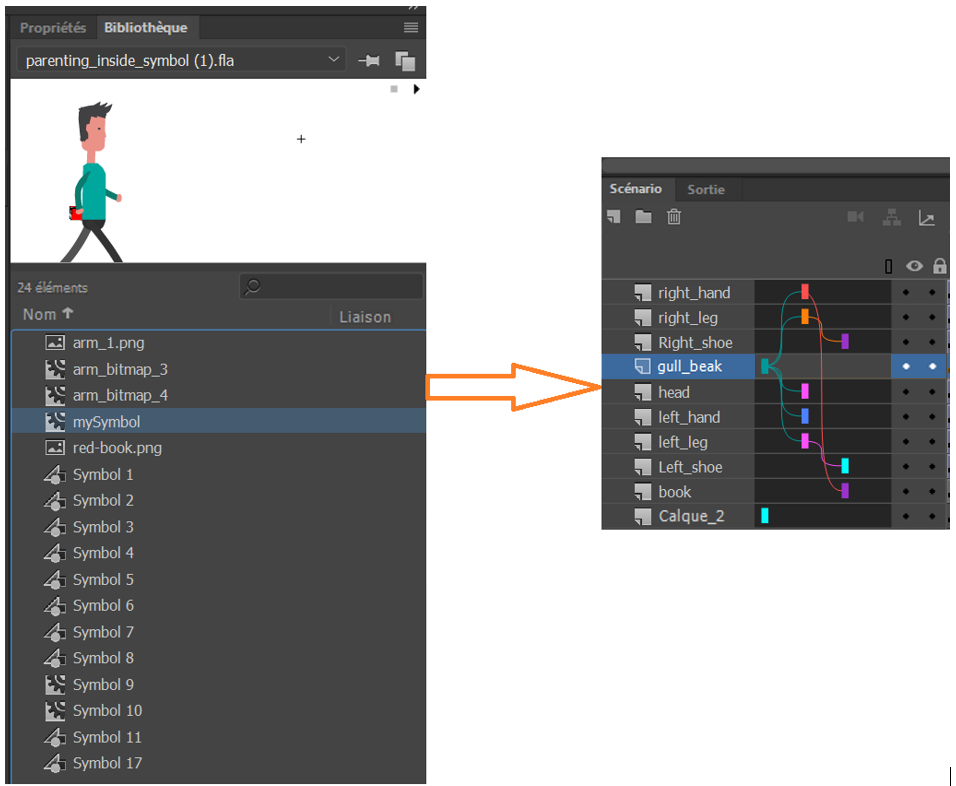This screenshot has width=956, height=786.
Task: Switch to the Sortie tab
Action: click(706, 190)
